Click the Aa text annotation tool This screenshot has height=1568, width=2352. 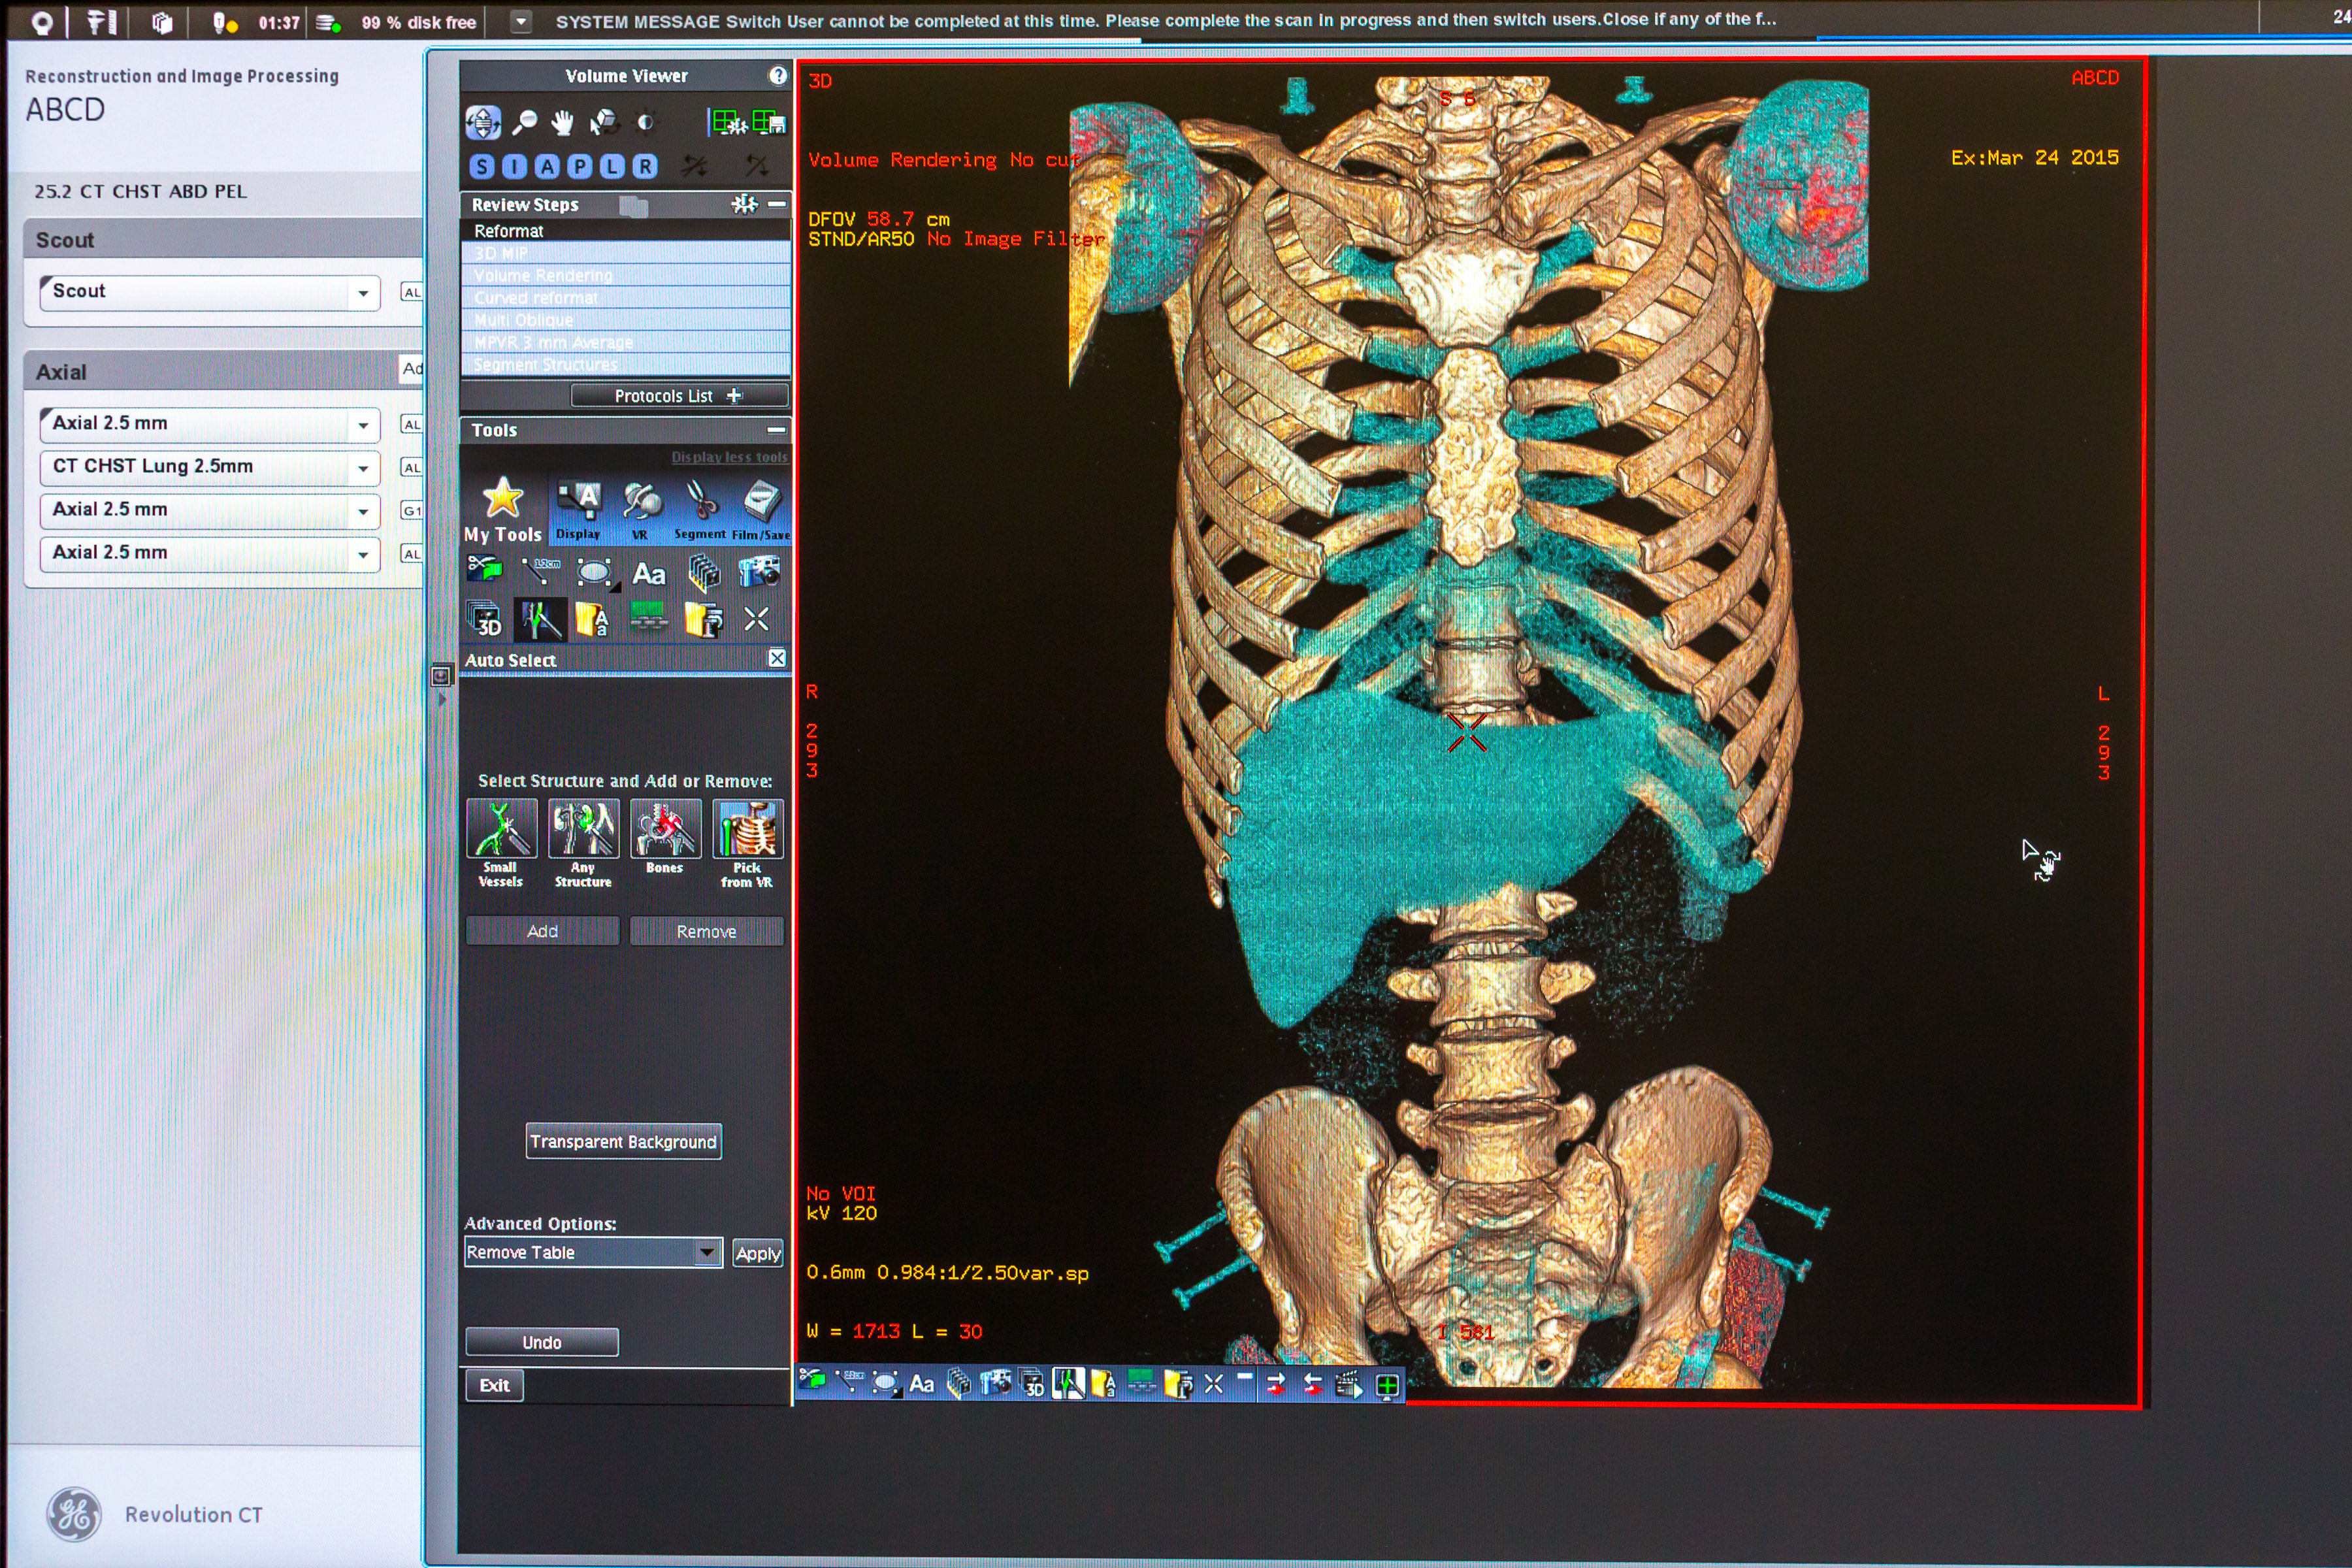(648, 574)
